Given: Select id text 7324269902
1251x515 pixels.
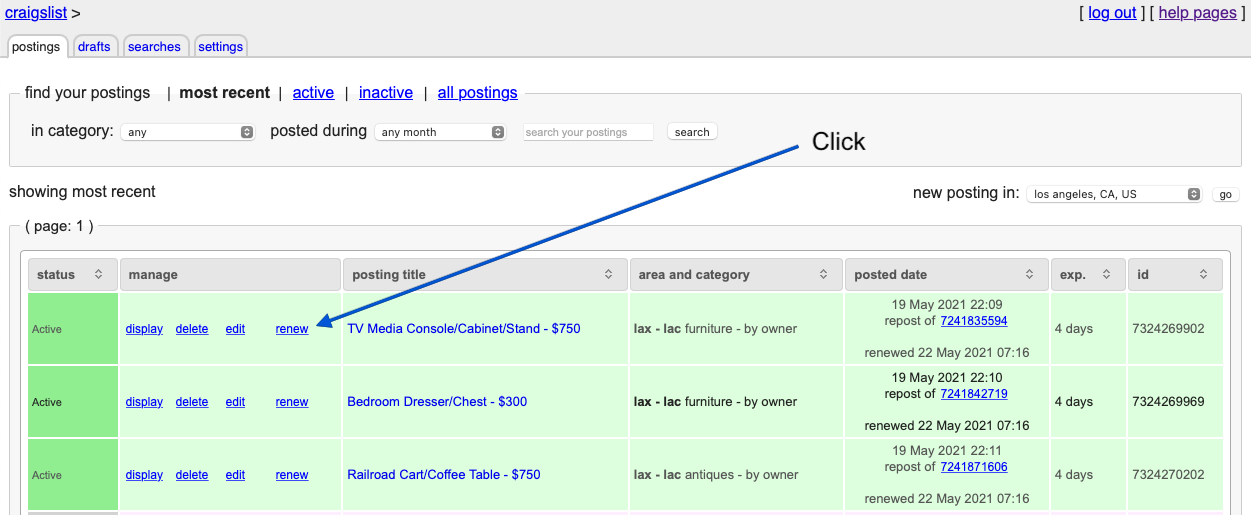Looking at the screenshot, I should [1168, 329].
